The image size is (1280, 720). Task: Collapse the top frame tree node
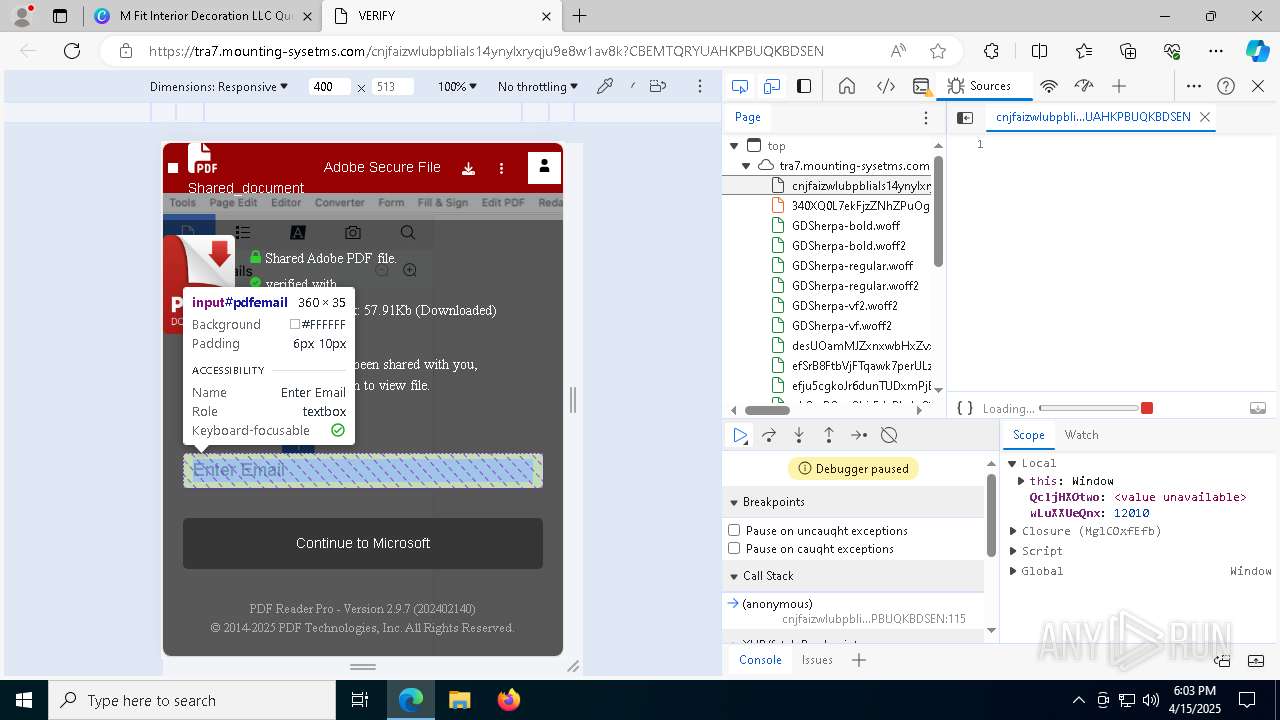tap(734, 146)
